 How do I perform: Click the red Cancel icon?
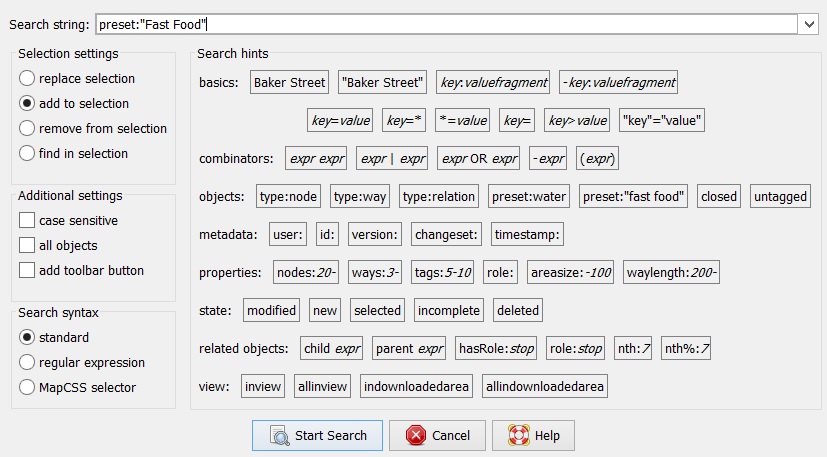416,435
